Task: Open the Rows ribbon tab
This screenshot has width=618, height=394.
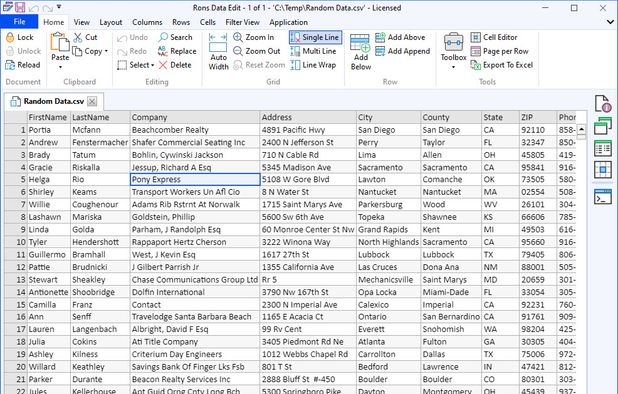Action: click(181, 22)
